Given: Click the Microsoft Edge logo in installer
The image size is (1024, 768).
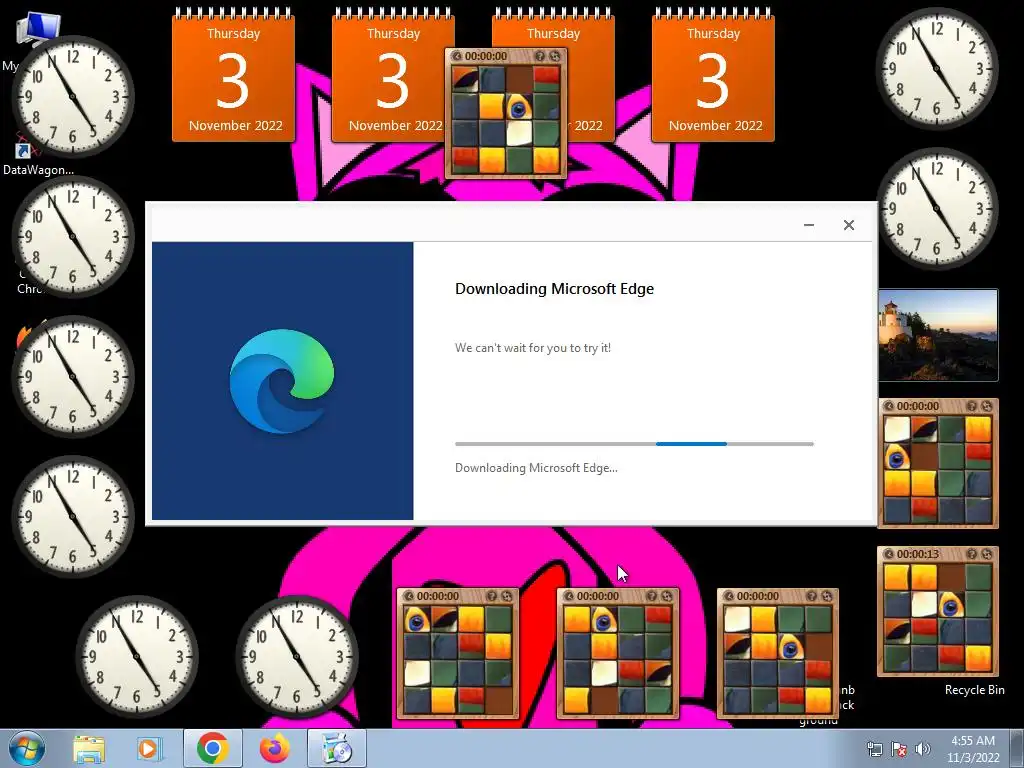Looking at the screenshot, I should coord(282,381).
